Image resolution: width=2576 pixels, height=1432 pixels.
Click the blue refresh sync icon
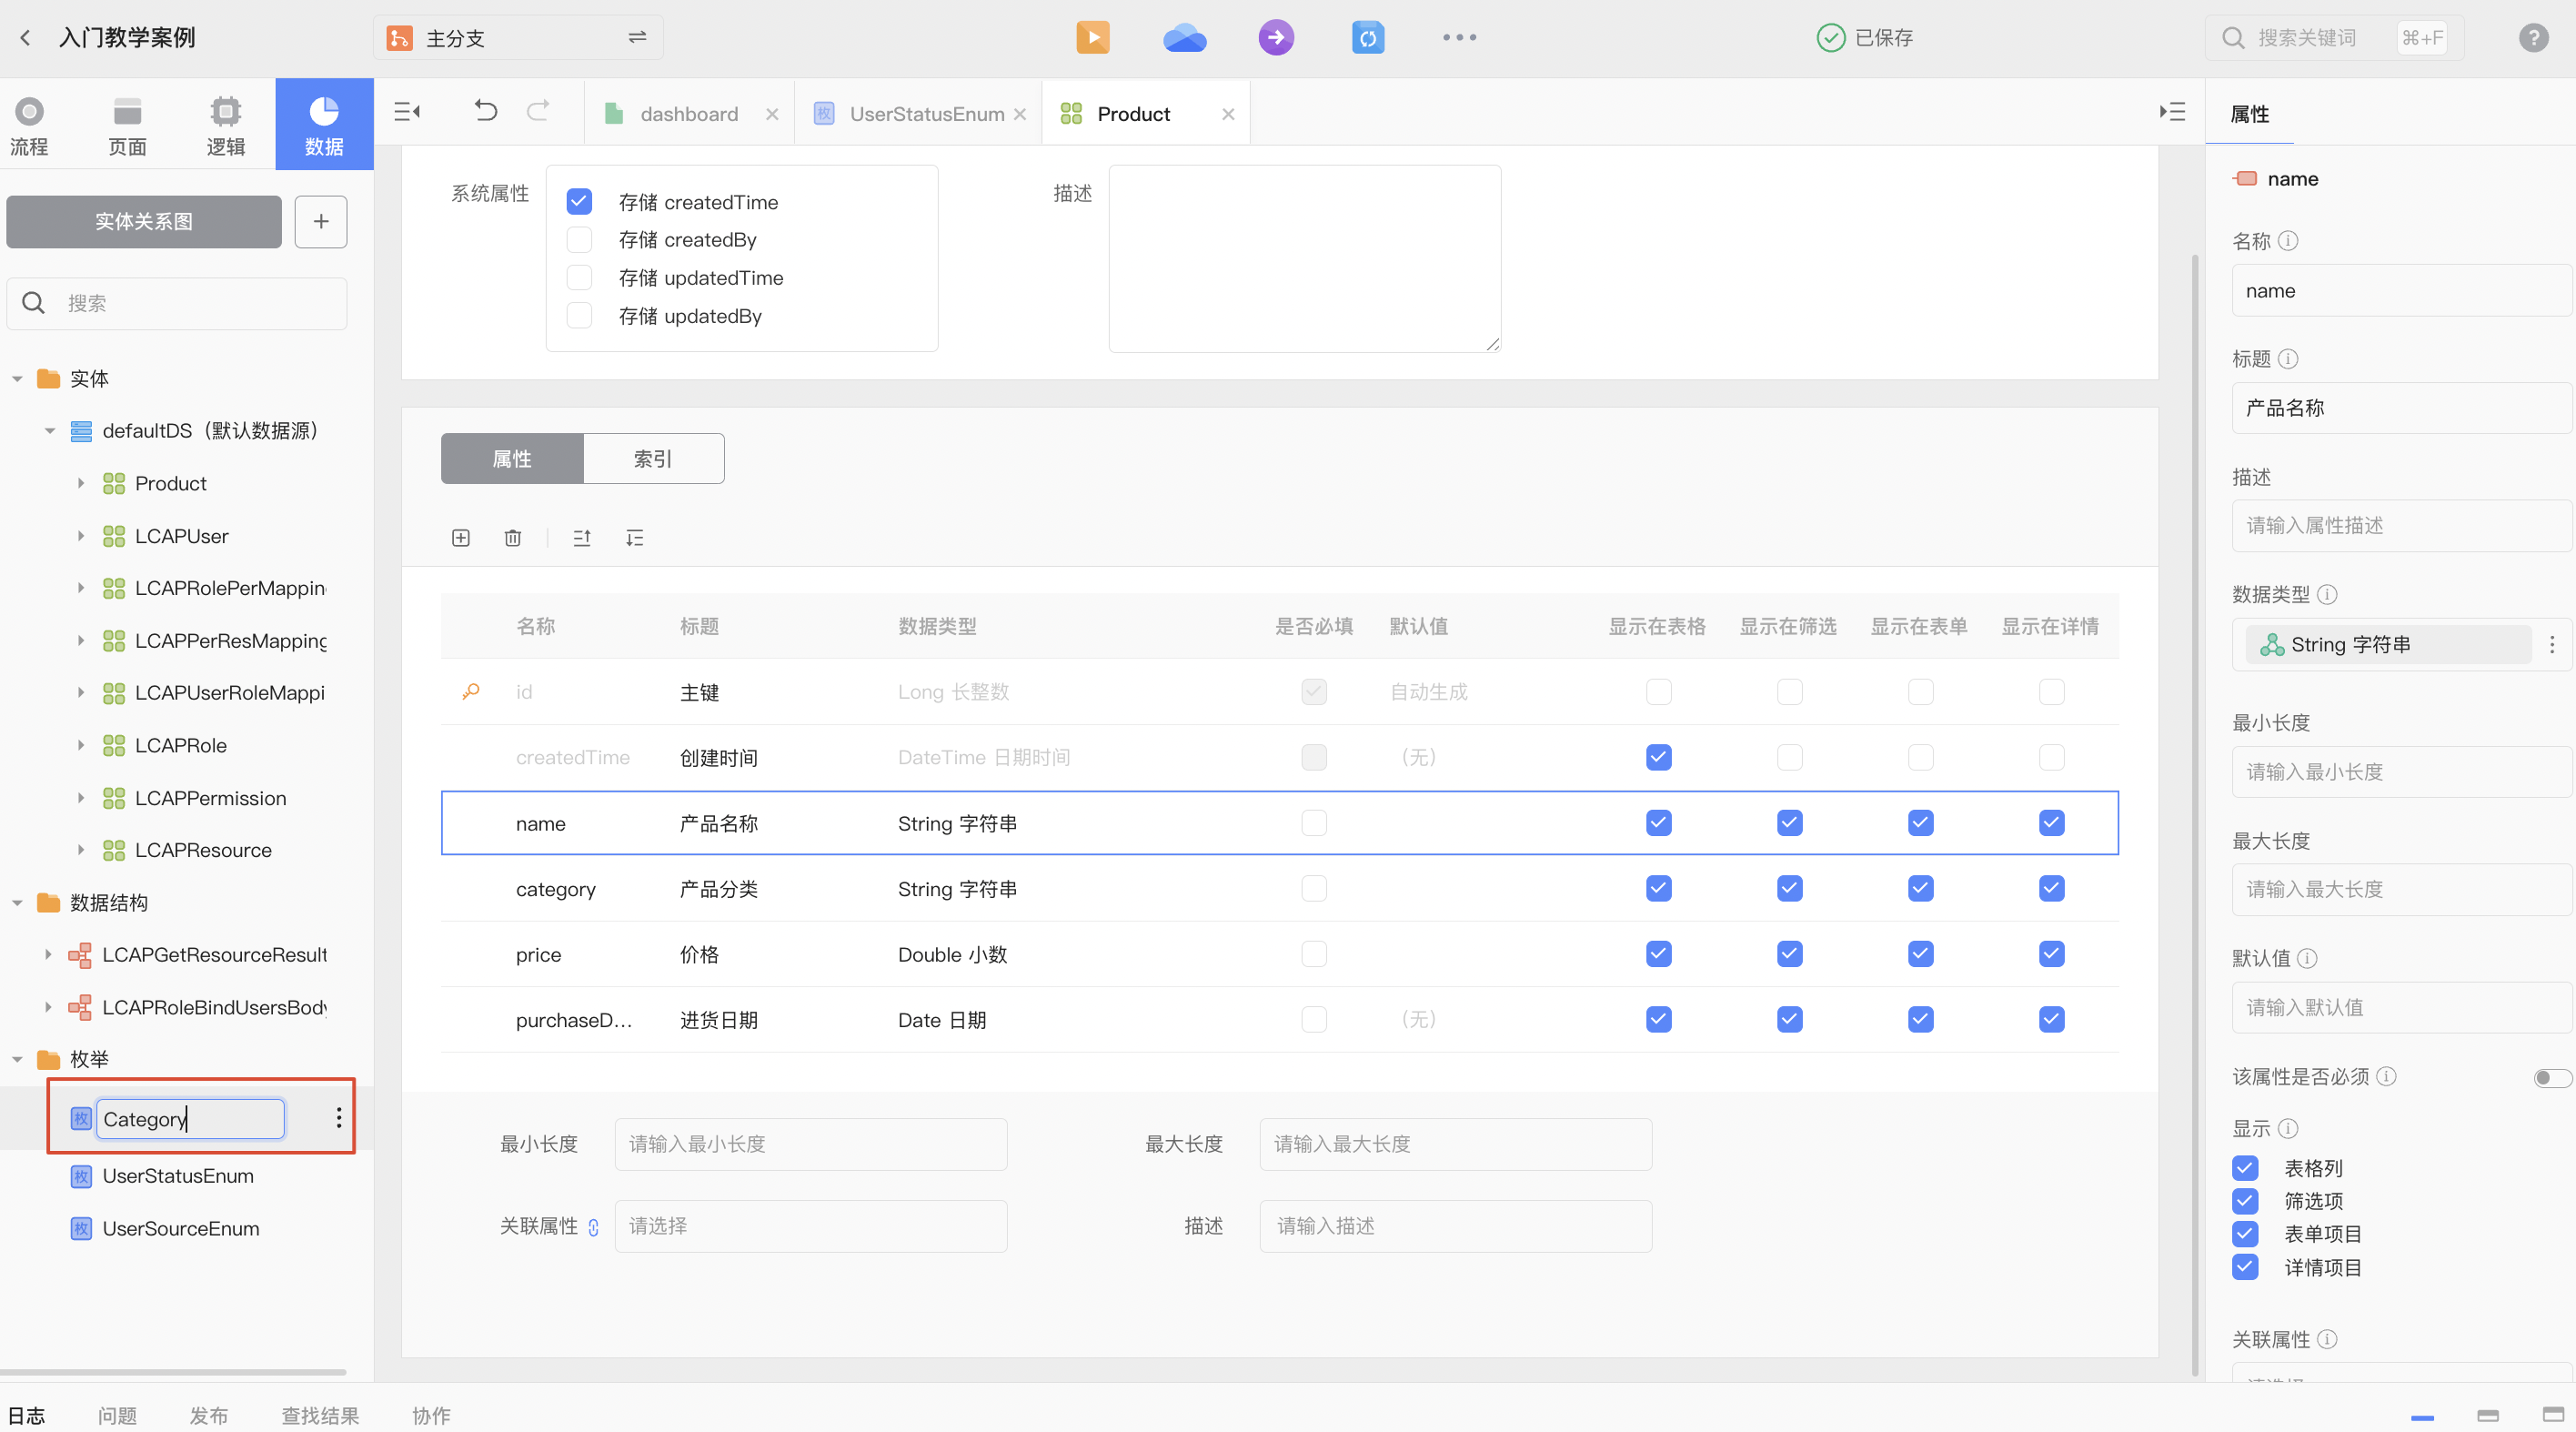point(1367,38)
